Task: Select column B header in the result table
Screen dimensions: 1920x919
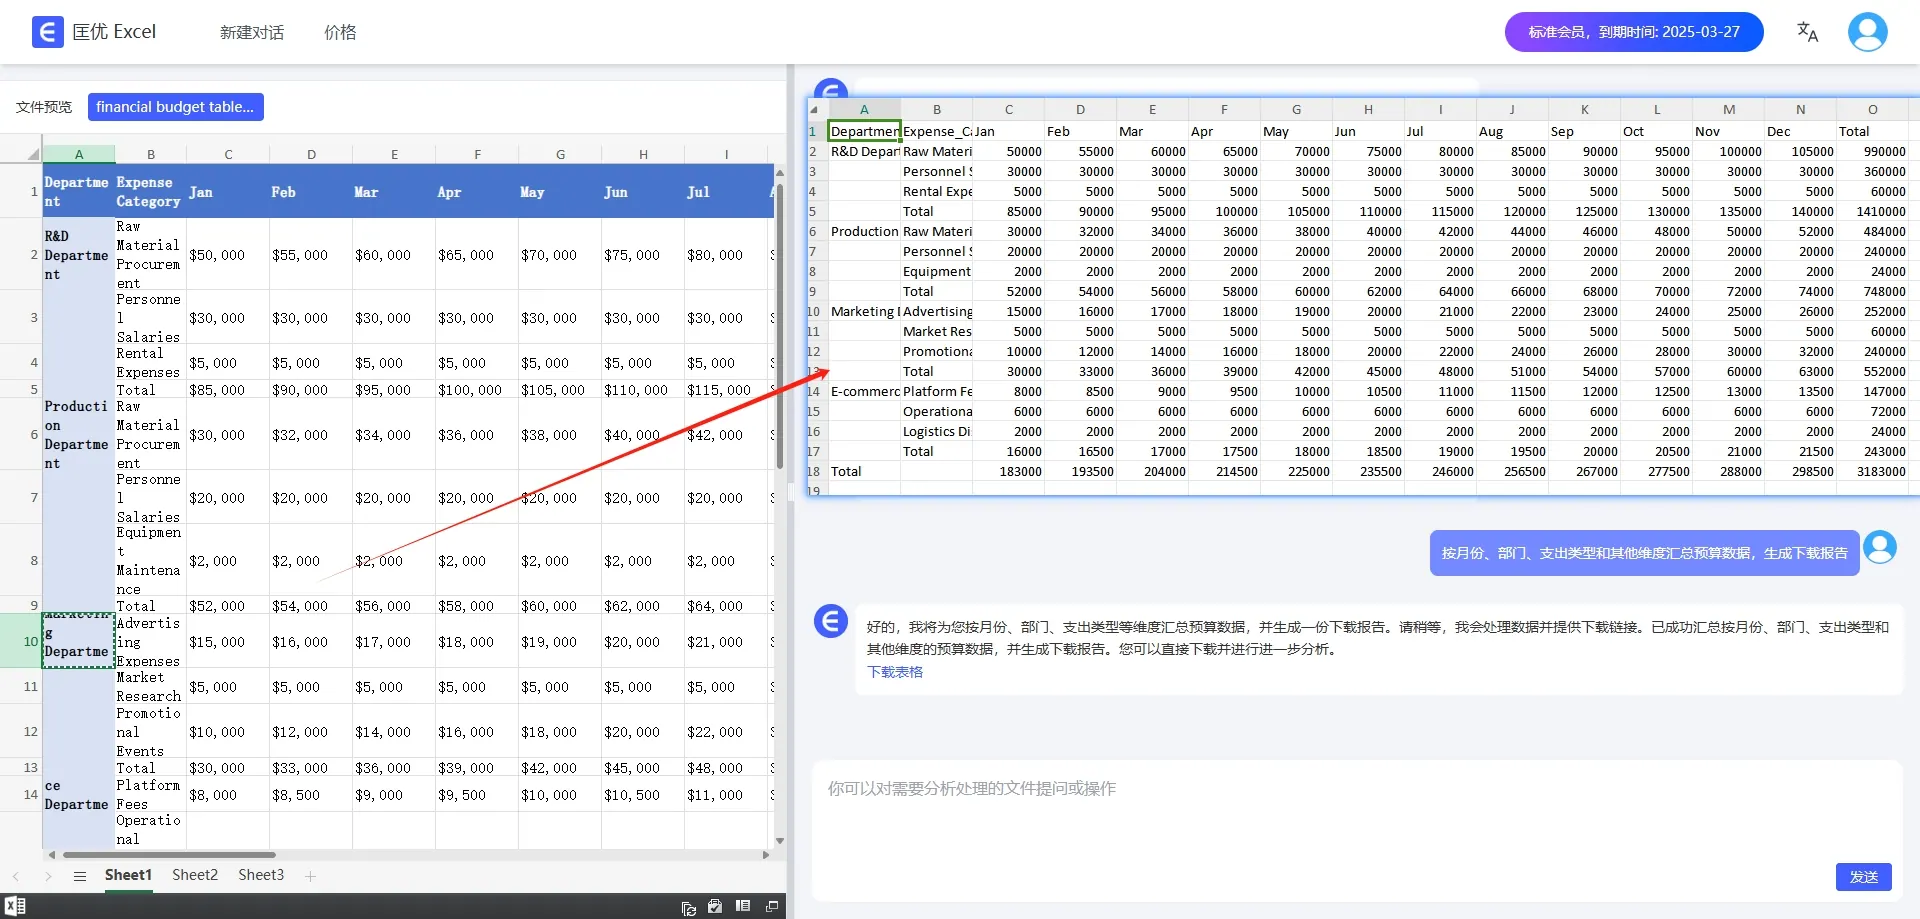Action: click(937, 109)
